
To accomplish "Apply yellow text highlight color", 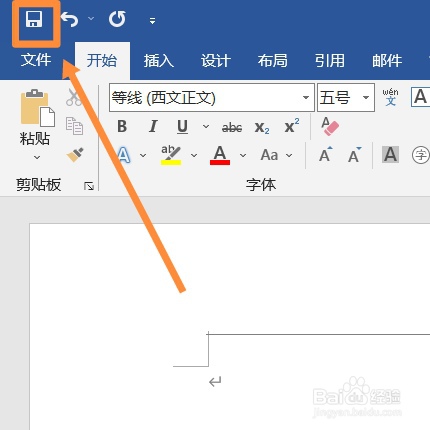I will point(171,155).
